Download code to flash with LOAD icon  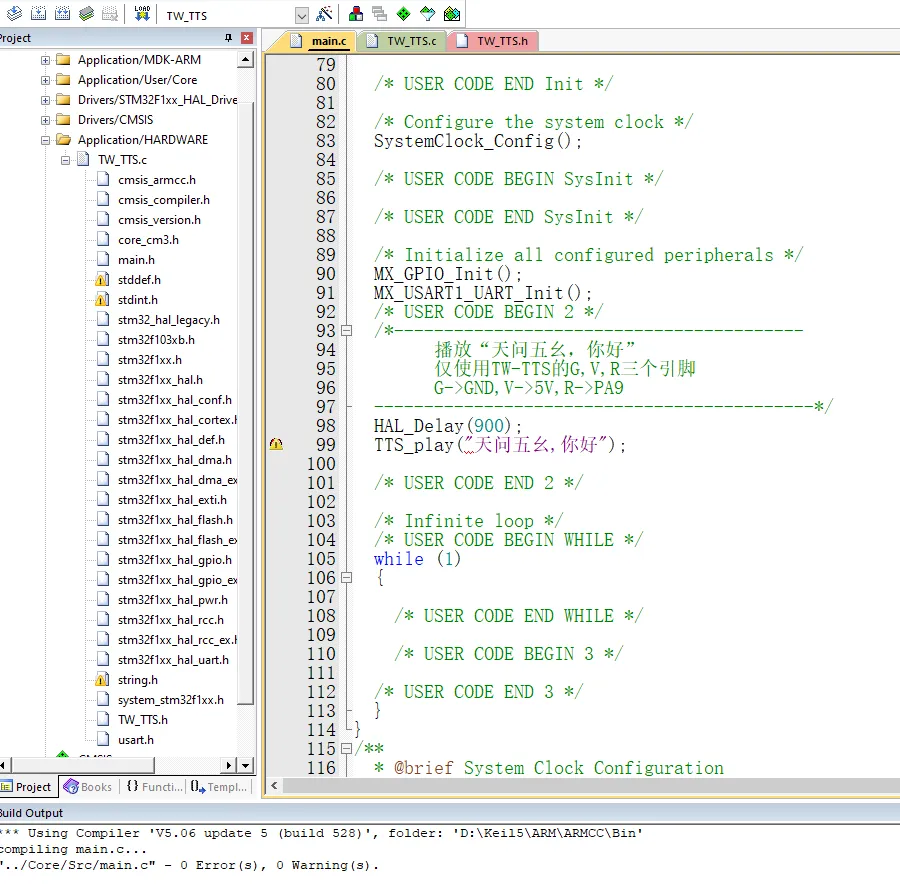point(141,14)
